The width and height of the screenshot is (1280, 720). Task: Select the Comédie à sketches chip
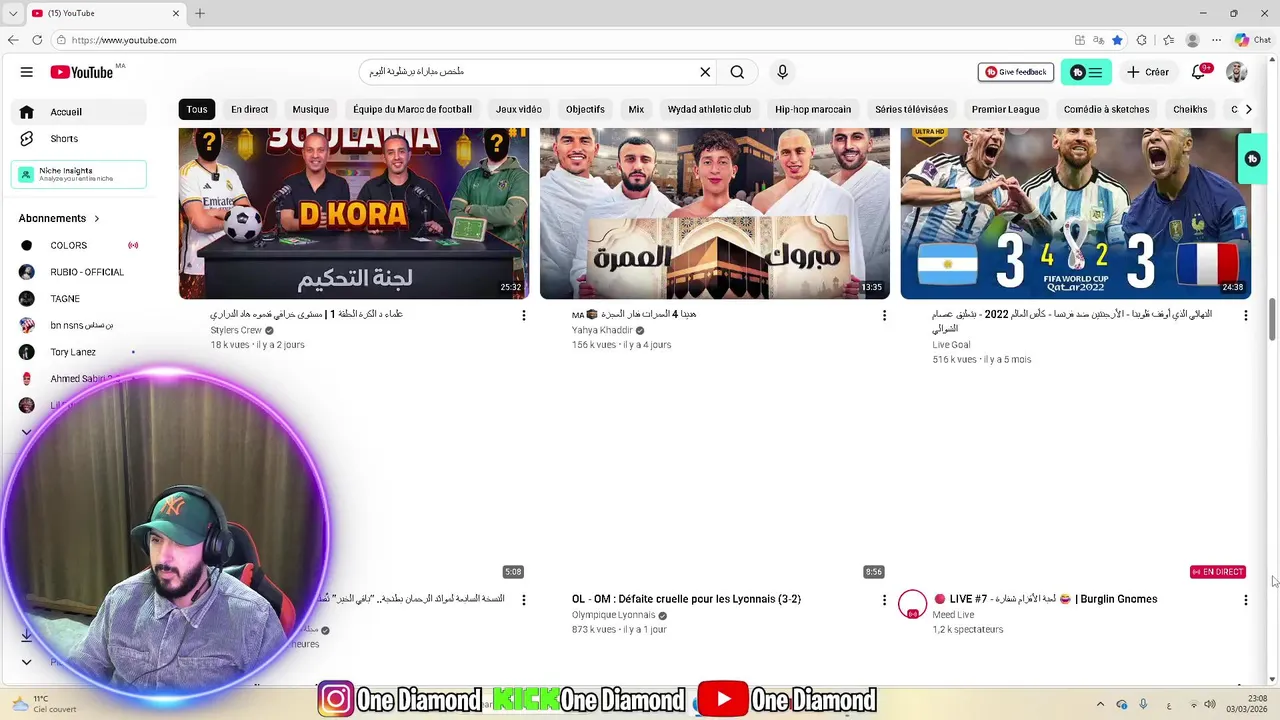coord(1106,109)
